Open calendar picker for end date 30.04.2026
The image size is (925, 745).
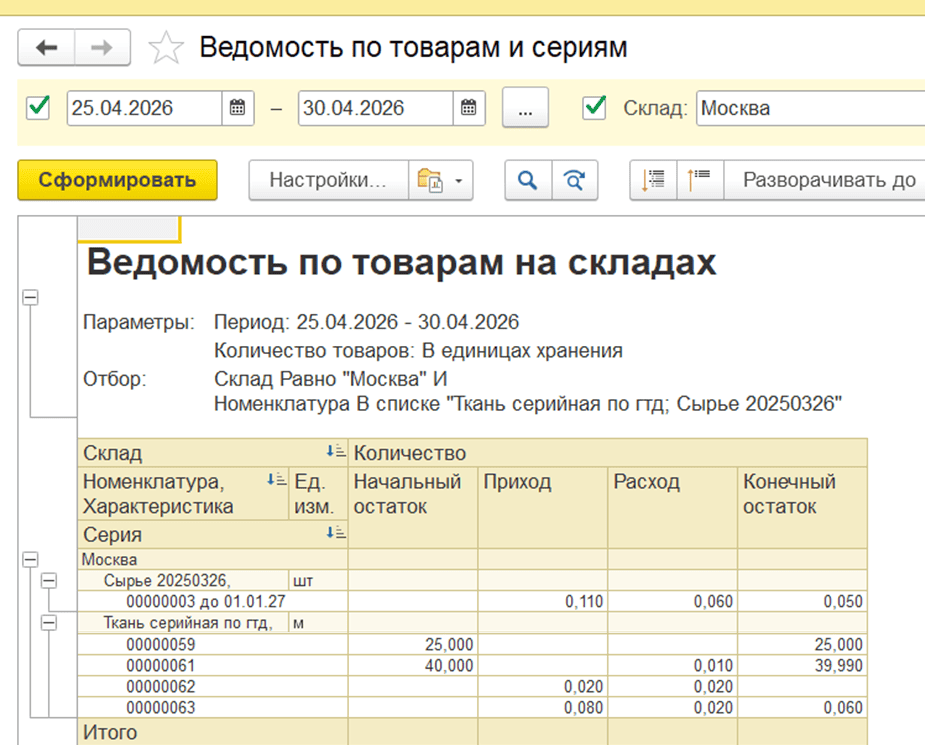click(x=468, y=108)
